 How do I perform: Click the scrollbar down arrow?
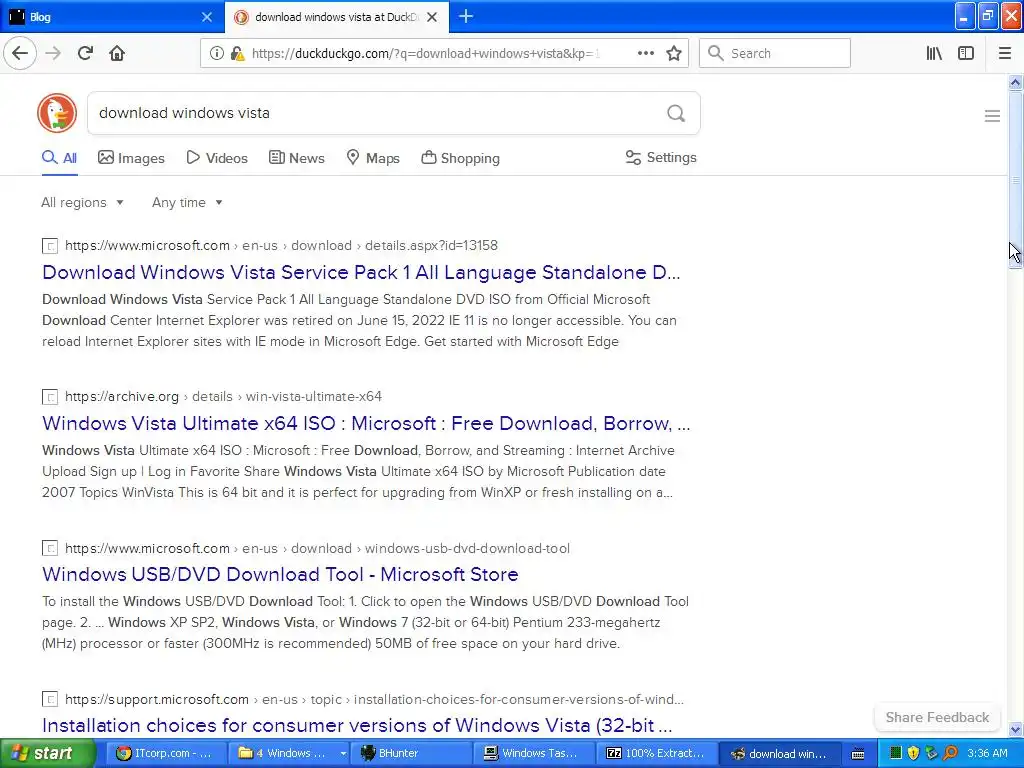point(1015,729)
